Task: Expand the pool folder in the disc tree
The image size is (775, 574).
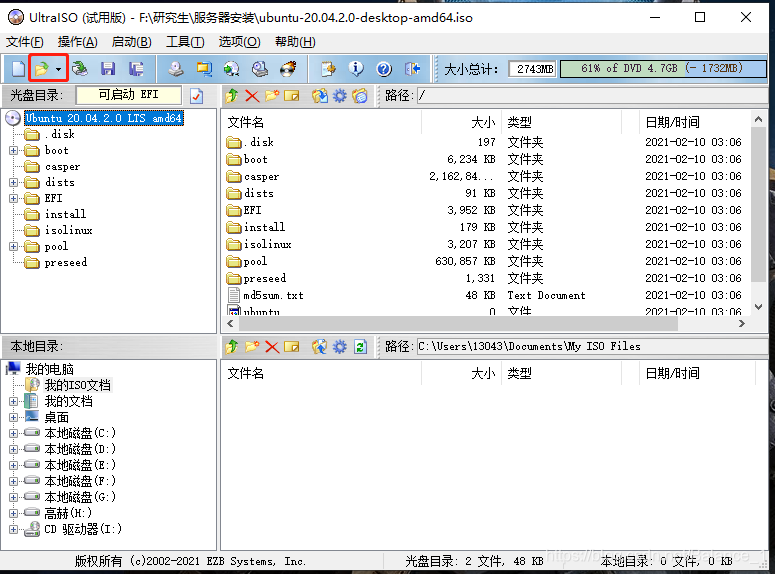Action: (x=13, y=246)
